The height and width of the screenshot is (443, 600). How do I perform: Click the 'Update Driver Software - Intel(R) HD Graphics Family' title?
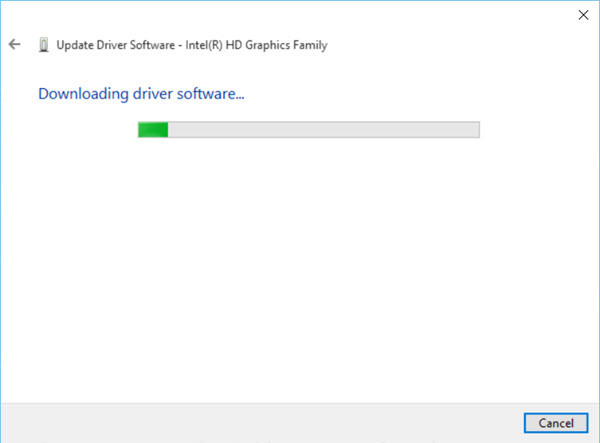(x=192, y=45)
